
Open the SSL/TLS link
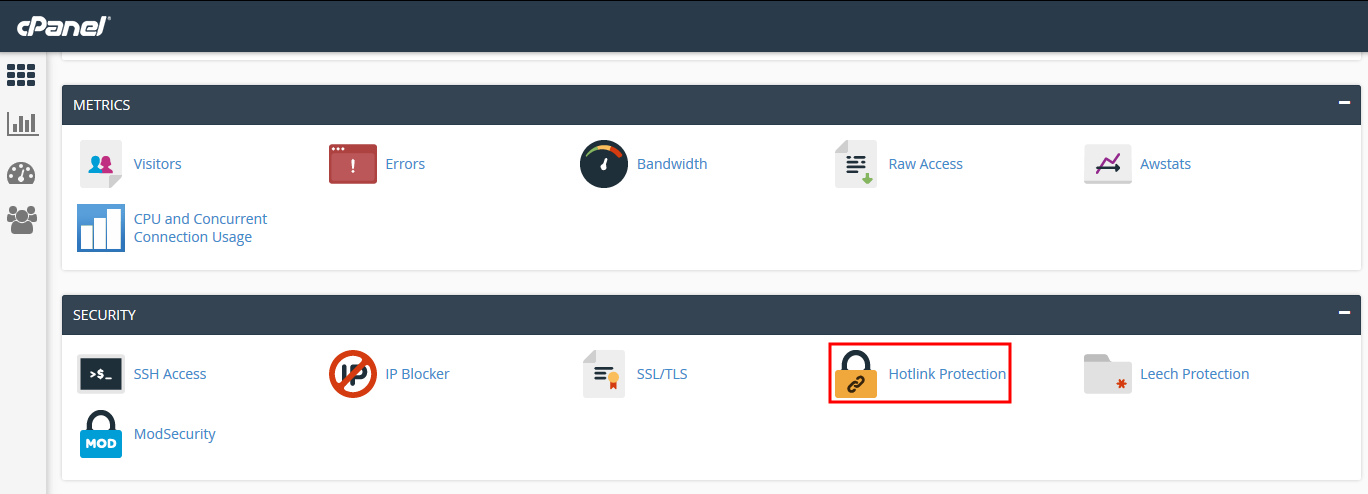tap(661, 374)
